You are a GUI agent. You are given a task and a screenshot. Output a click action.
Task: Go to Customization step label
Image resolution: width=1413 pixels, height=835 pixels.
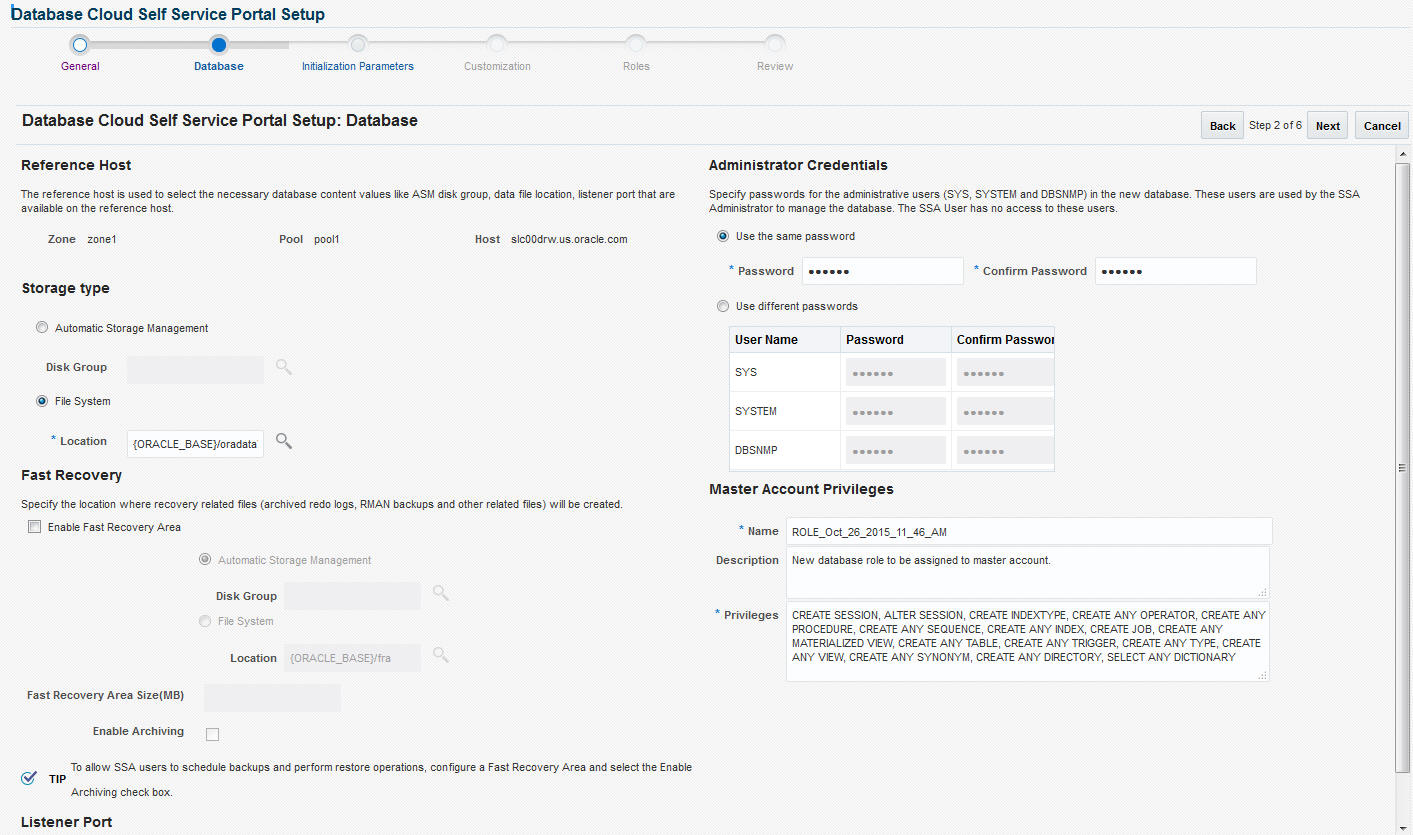(497, 66)
